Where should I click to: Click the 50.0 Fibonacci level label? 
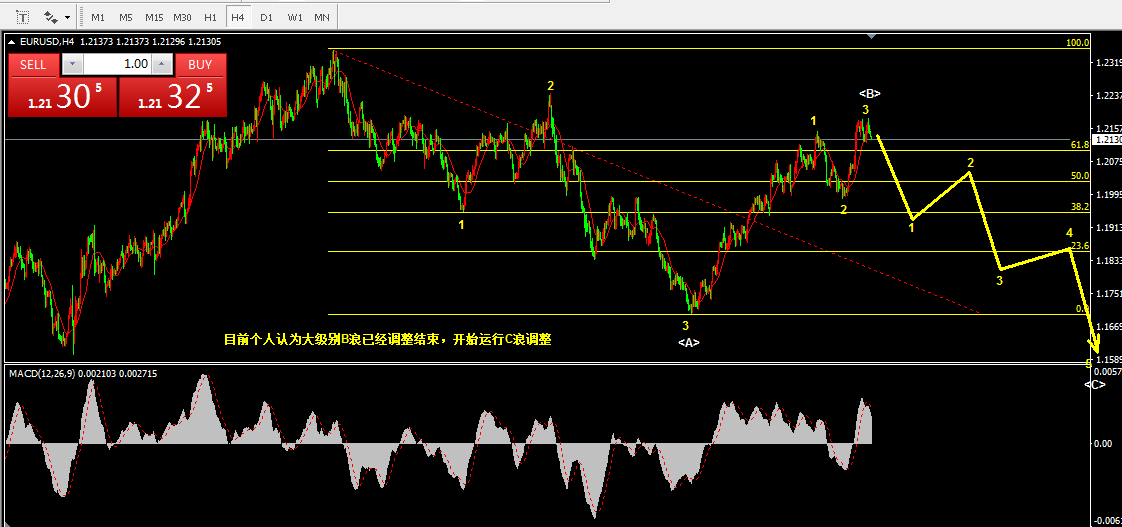click(1080, 175)
